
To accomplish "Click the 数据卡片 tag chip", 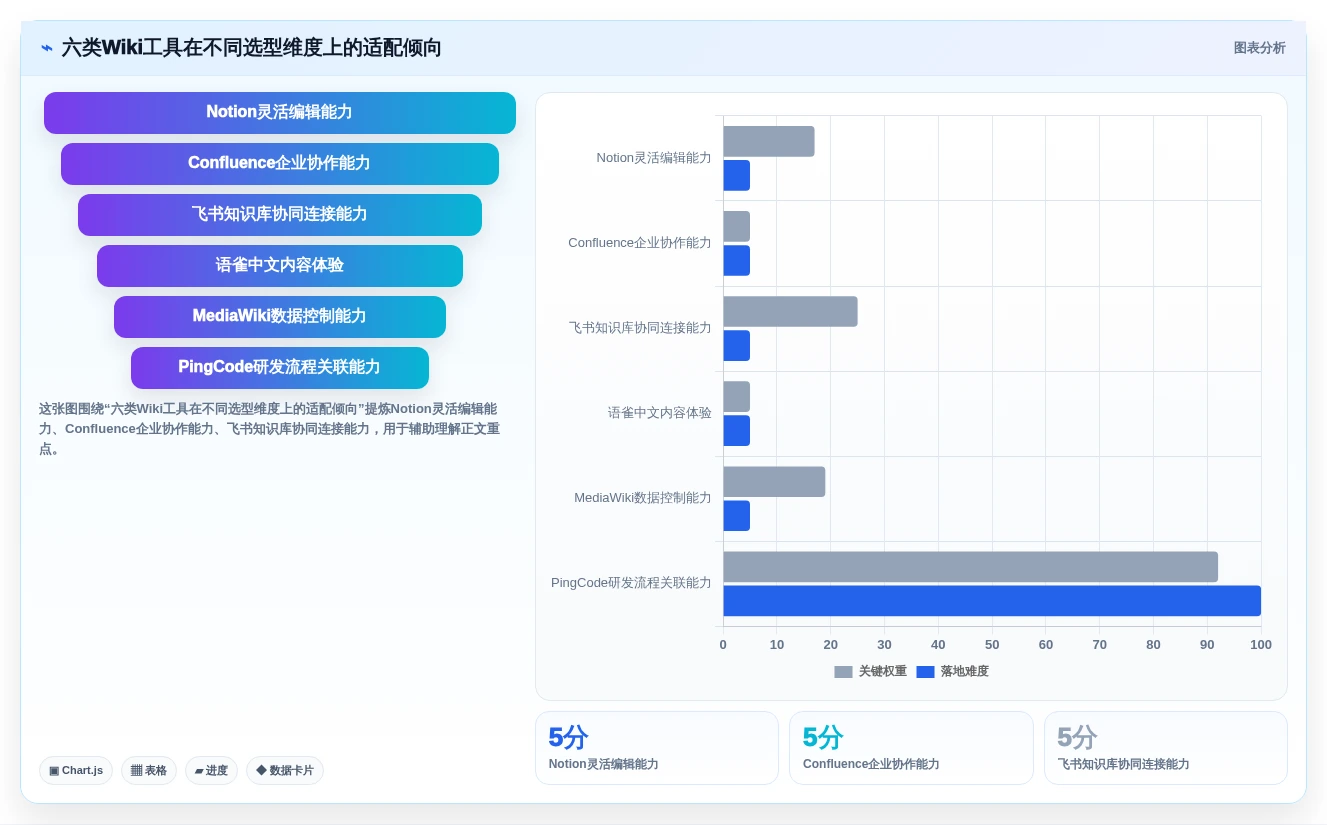I will 285,770.
